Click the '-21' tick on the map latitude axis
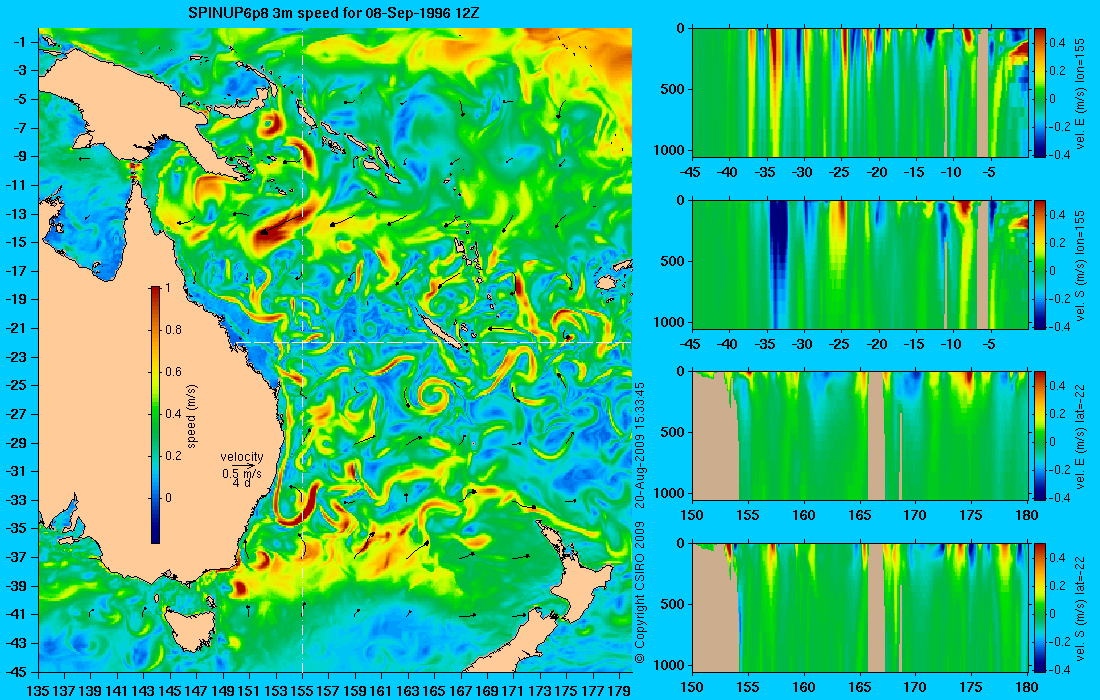 coord(17,328)
